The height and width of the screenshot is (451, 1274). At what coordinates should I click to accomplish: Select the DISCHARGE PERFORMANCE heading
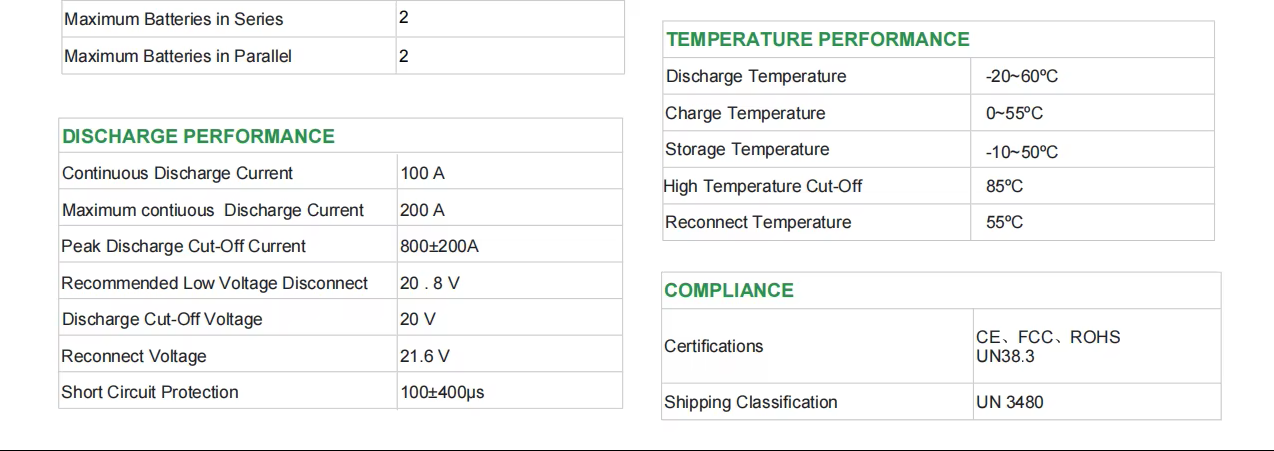198,136
